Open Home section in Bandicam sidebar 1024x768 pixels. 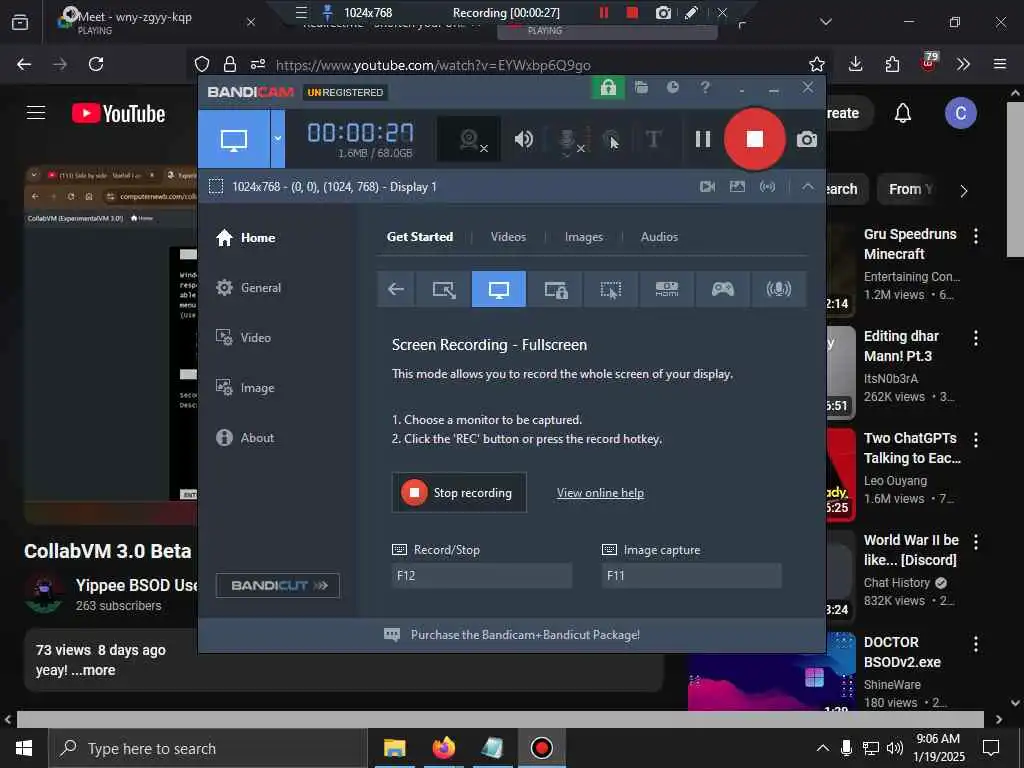coord(246,238)
